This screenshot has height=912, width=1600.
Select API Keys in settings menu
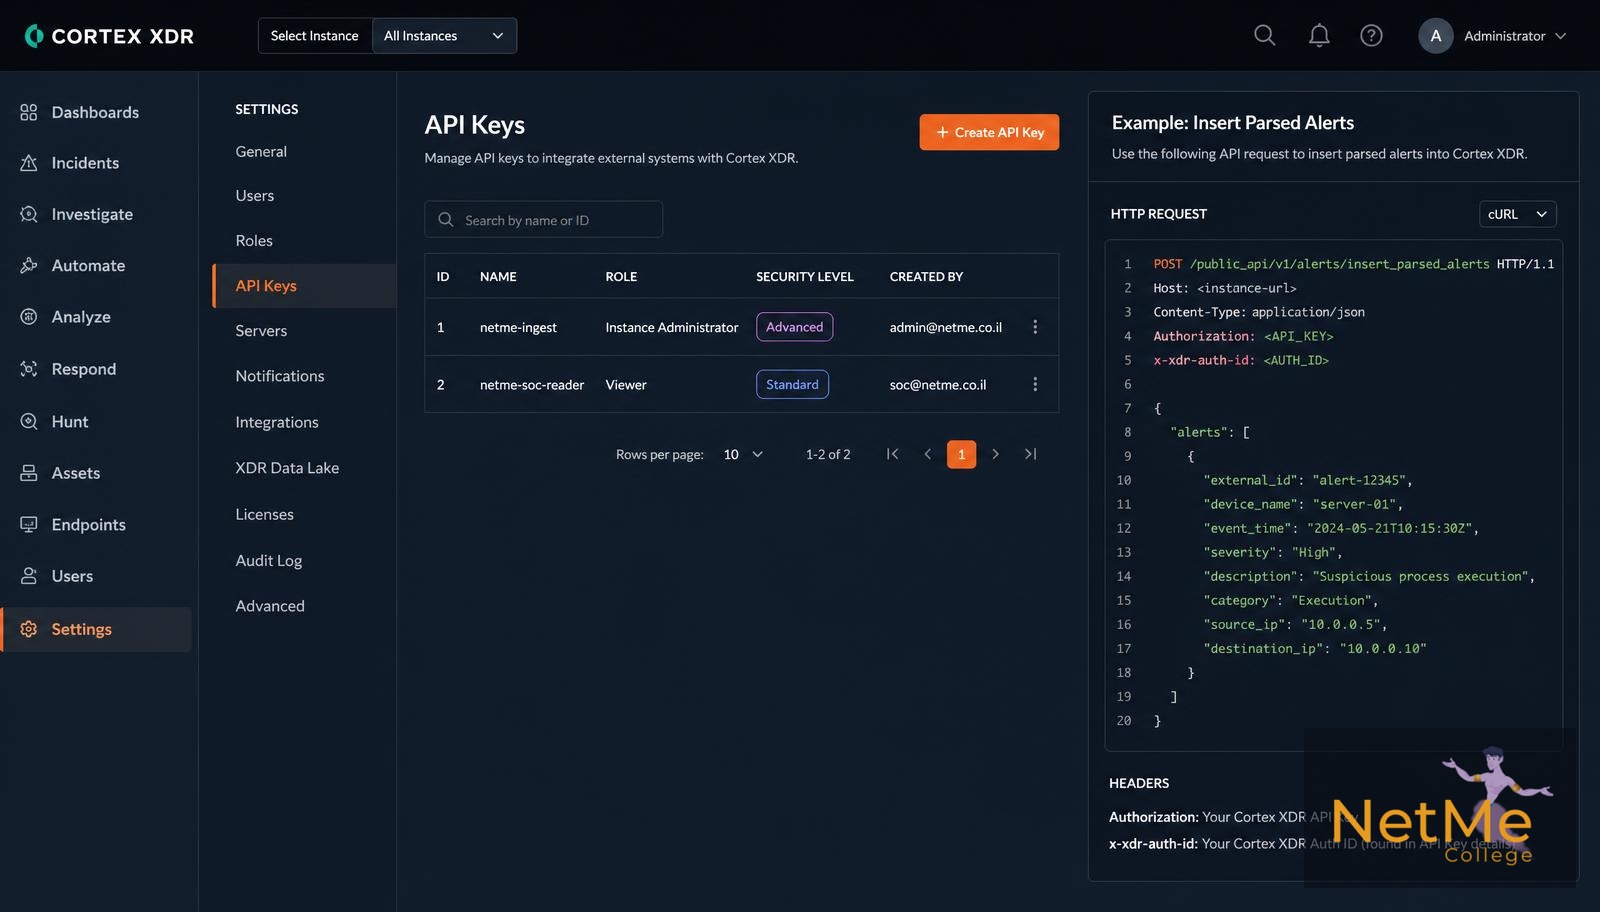pos(305,286)
